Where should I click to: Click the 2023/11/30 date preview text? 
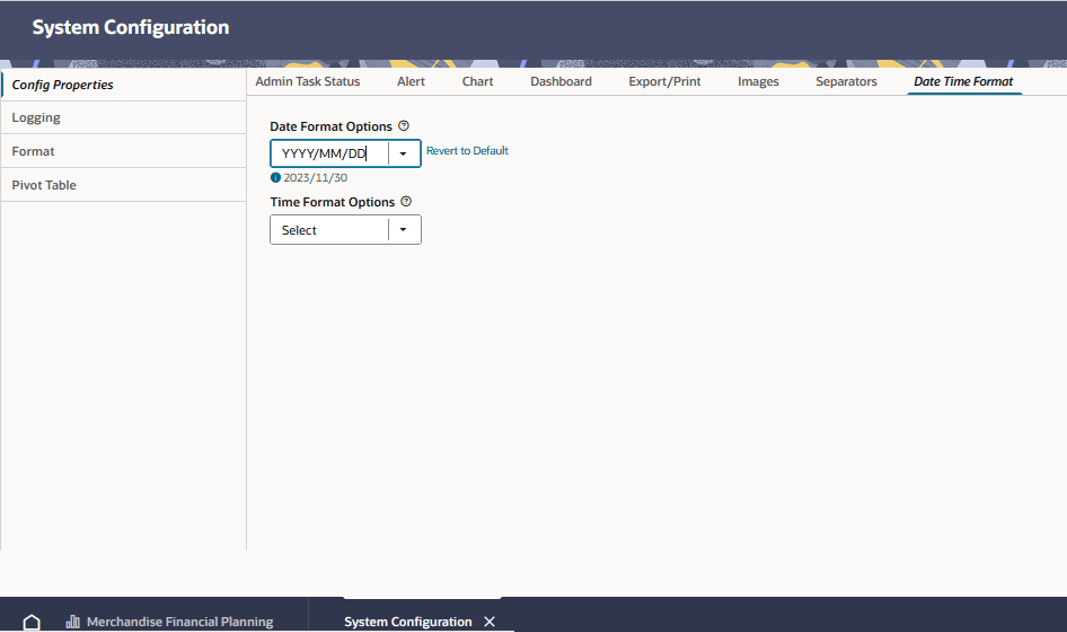pos(315,178)
